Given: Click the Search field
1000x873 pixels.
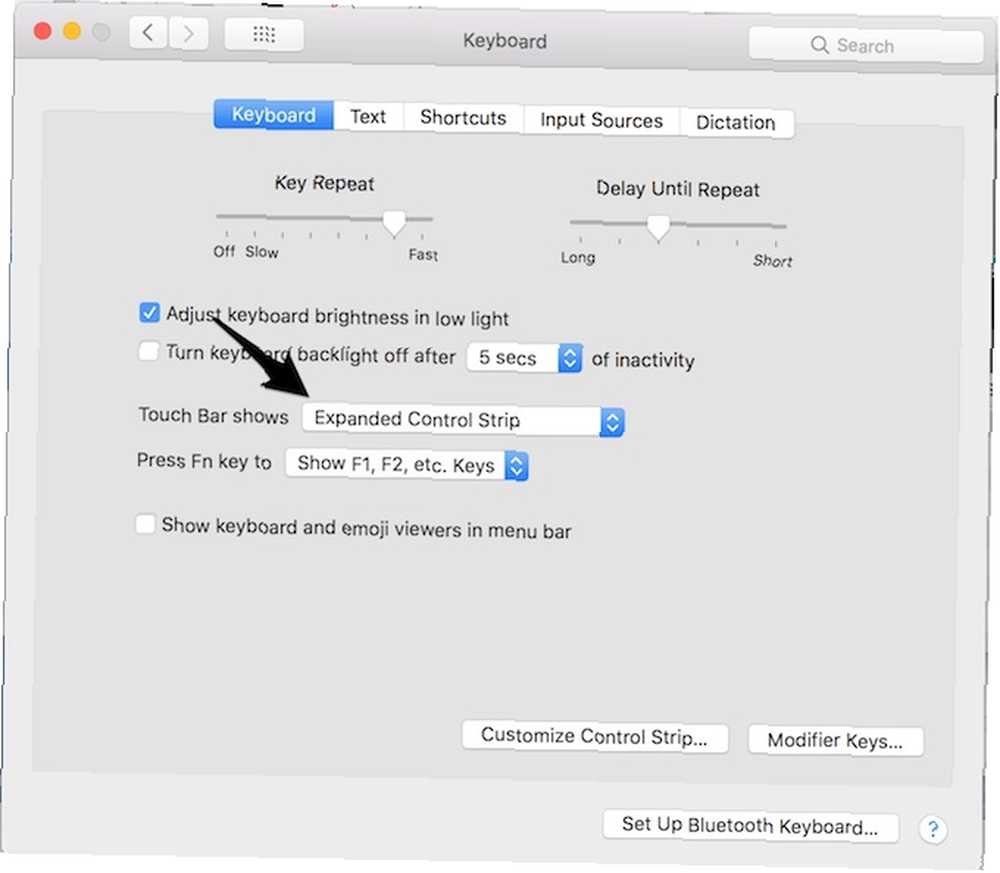Looking at the screenshot, I should pos(866,45).
